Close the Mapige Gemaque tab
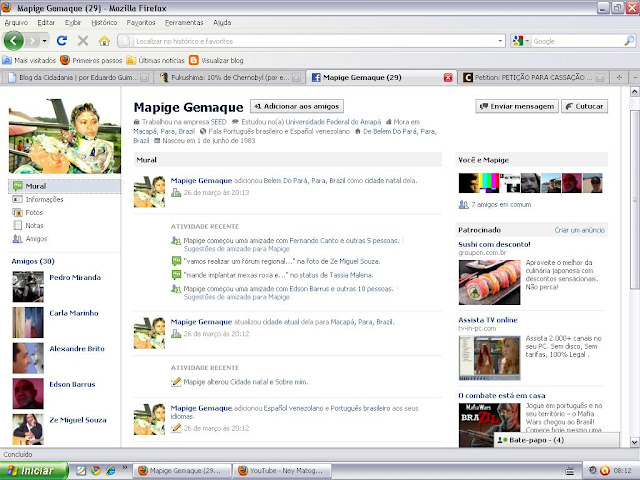The width and height of the screenshot is (640, 480). point(448,78)
